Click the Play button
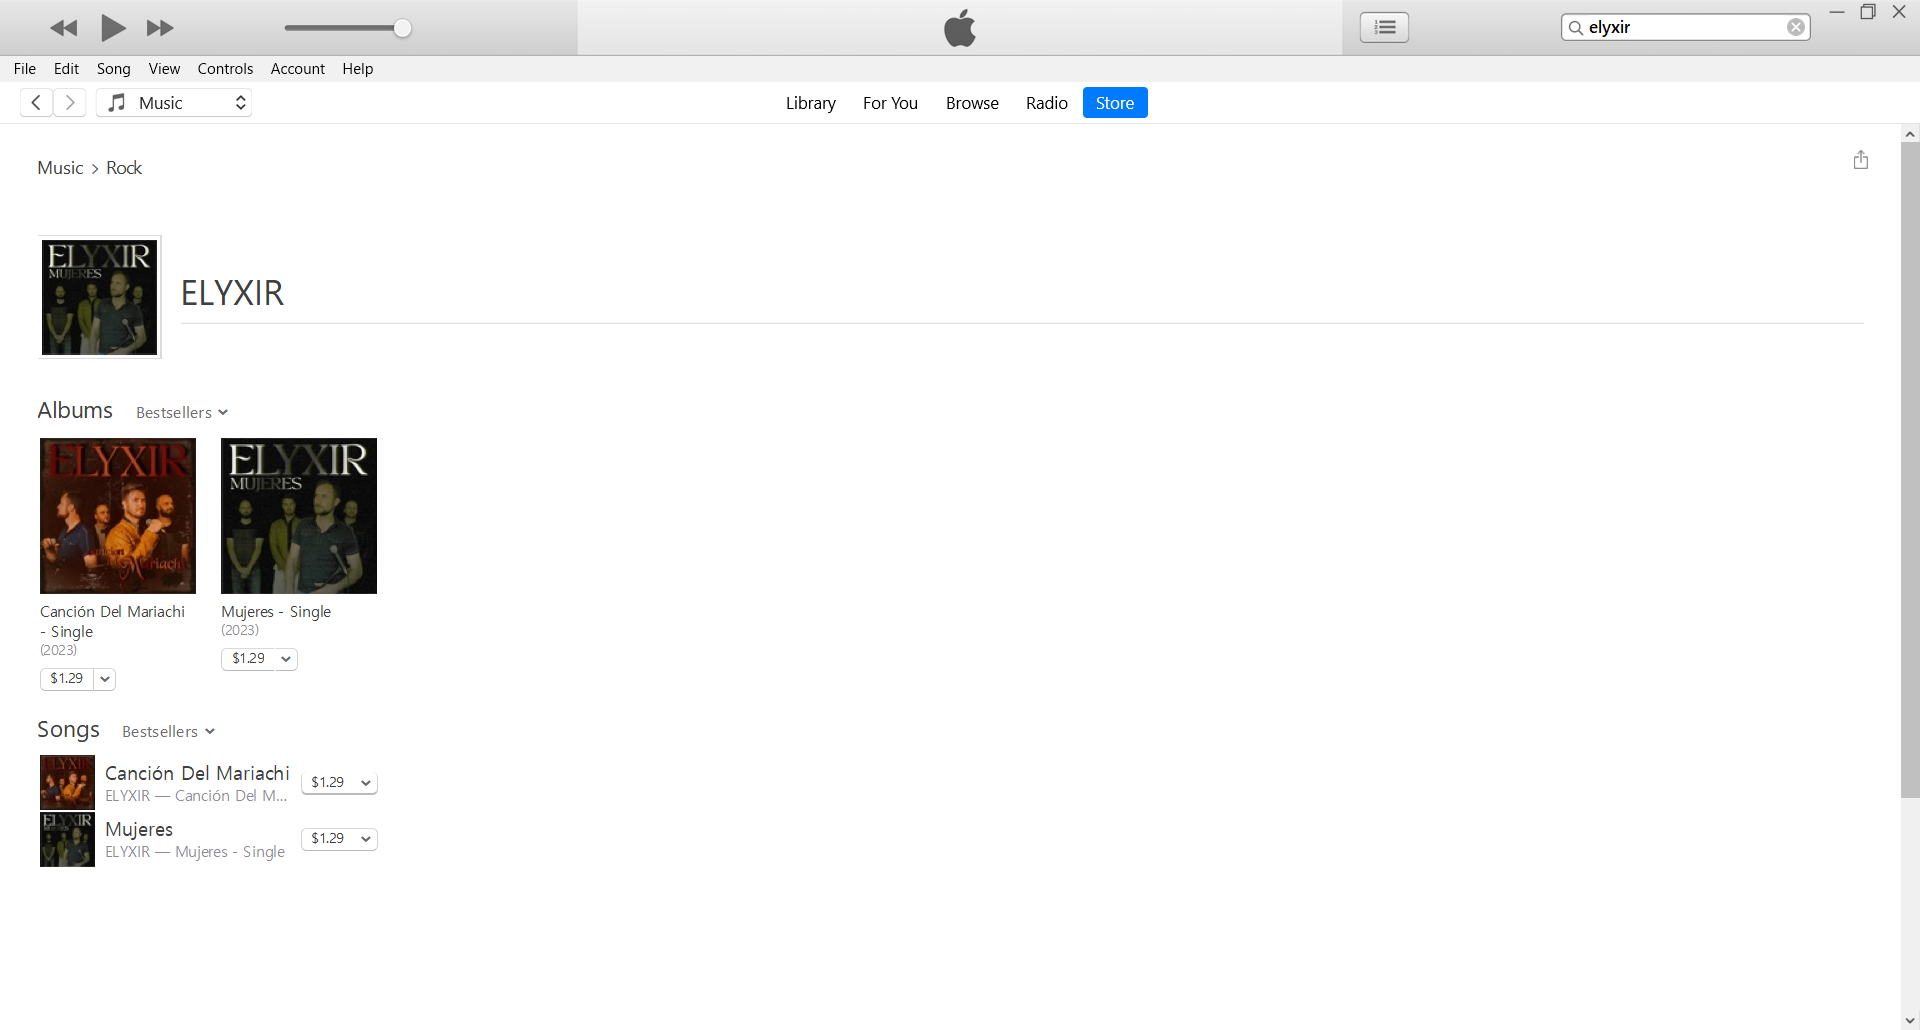Viewport: 1920px width, 1030px height. (113, 28)
